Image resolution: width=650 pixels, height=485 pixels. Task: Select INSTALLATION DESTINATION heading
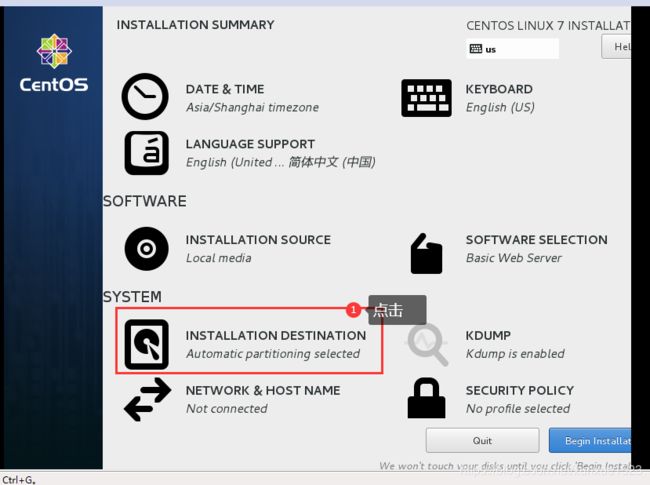[276, 335]
